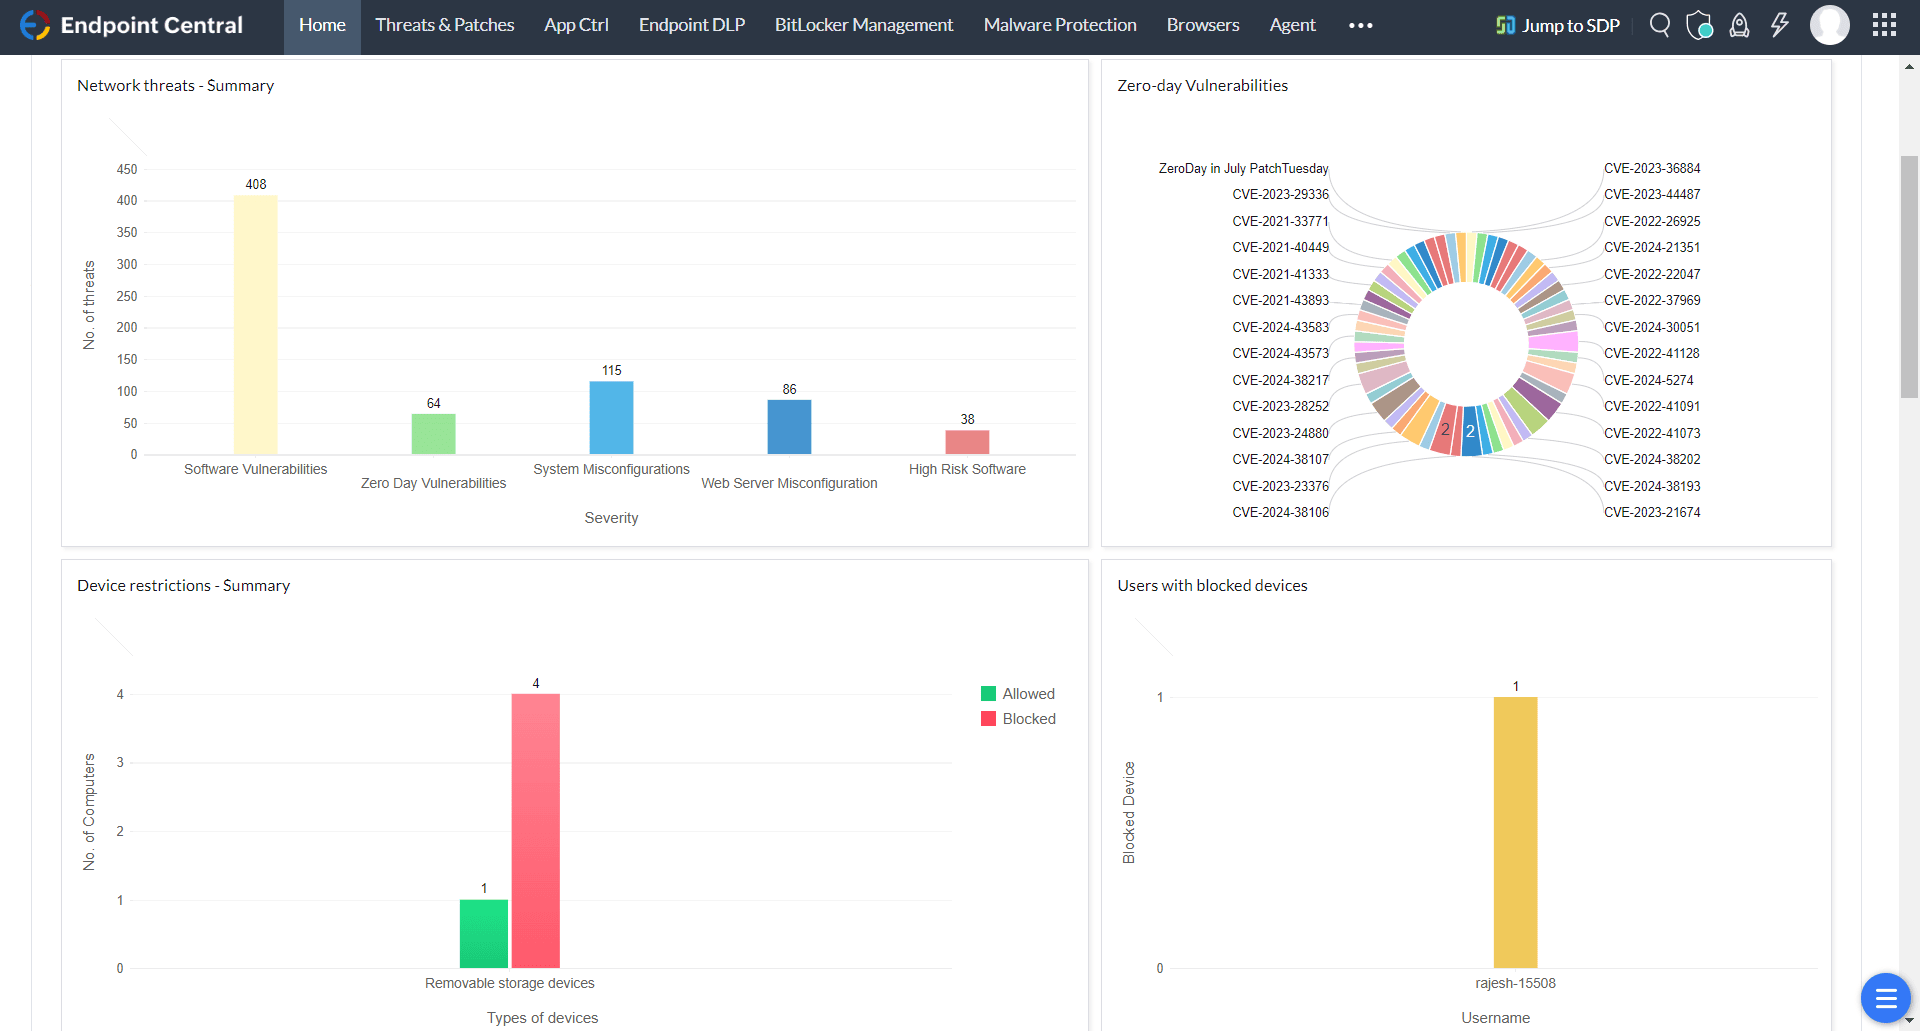Viewport: 1920px width, 1031px height.
Task: Switch to the Endpoint DLP tab
Action: pyautogui.click(x=691, y=25)
